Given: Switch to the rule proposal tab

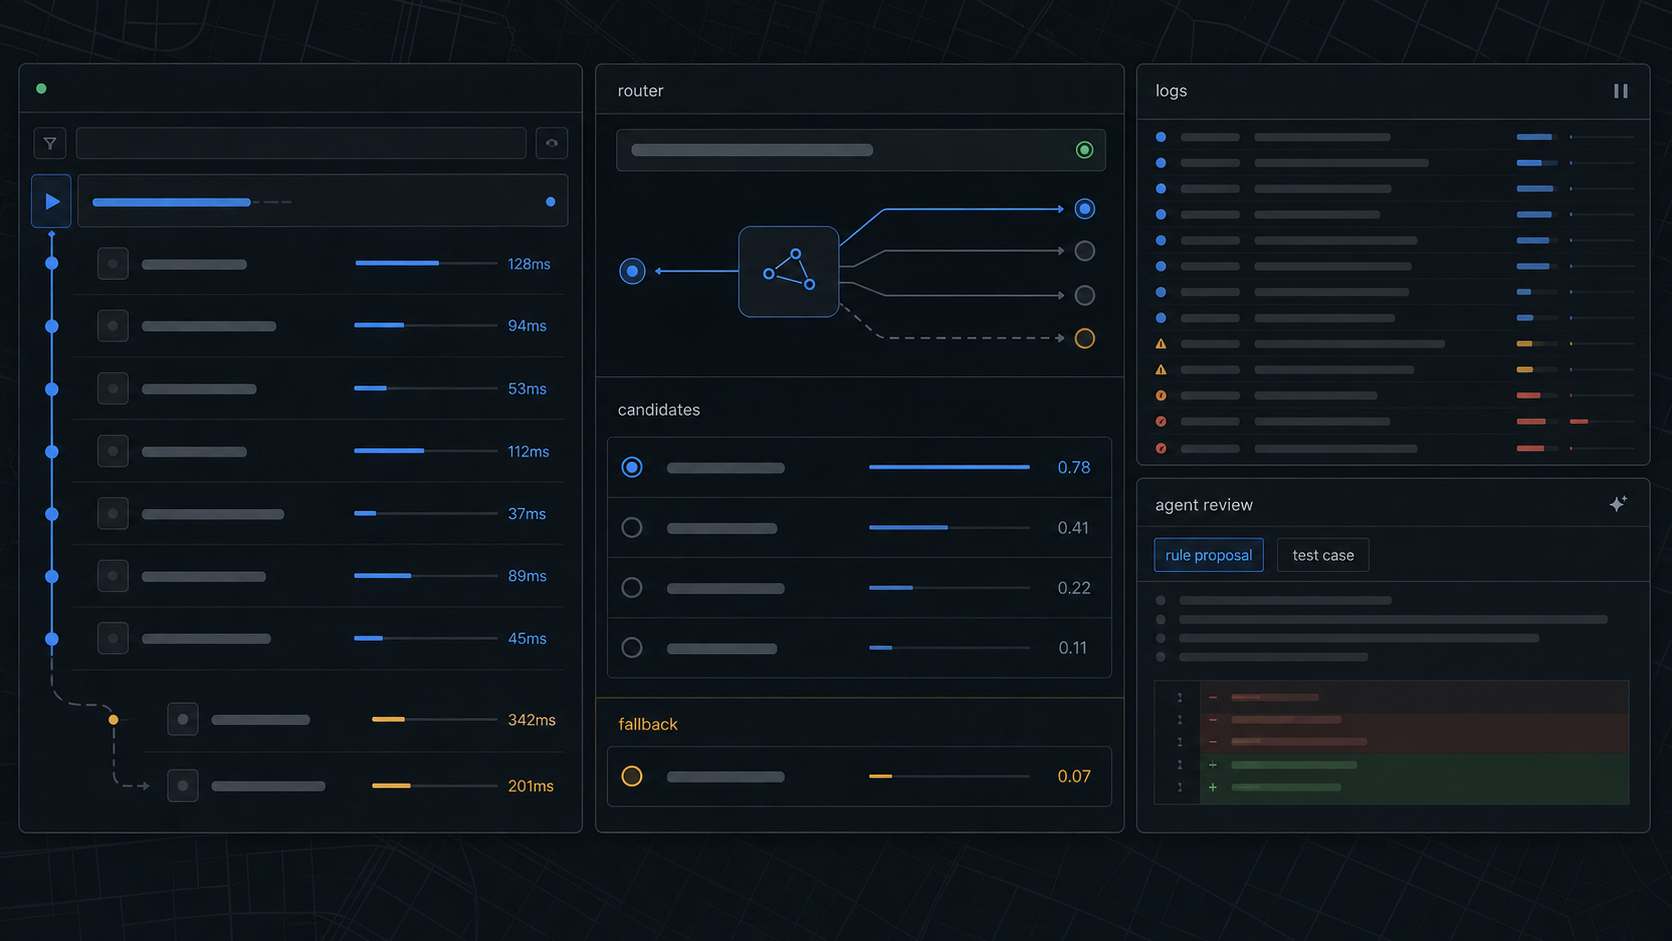Looking at the screenshot, I should (1208, 555).
